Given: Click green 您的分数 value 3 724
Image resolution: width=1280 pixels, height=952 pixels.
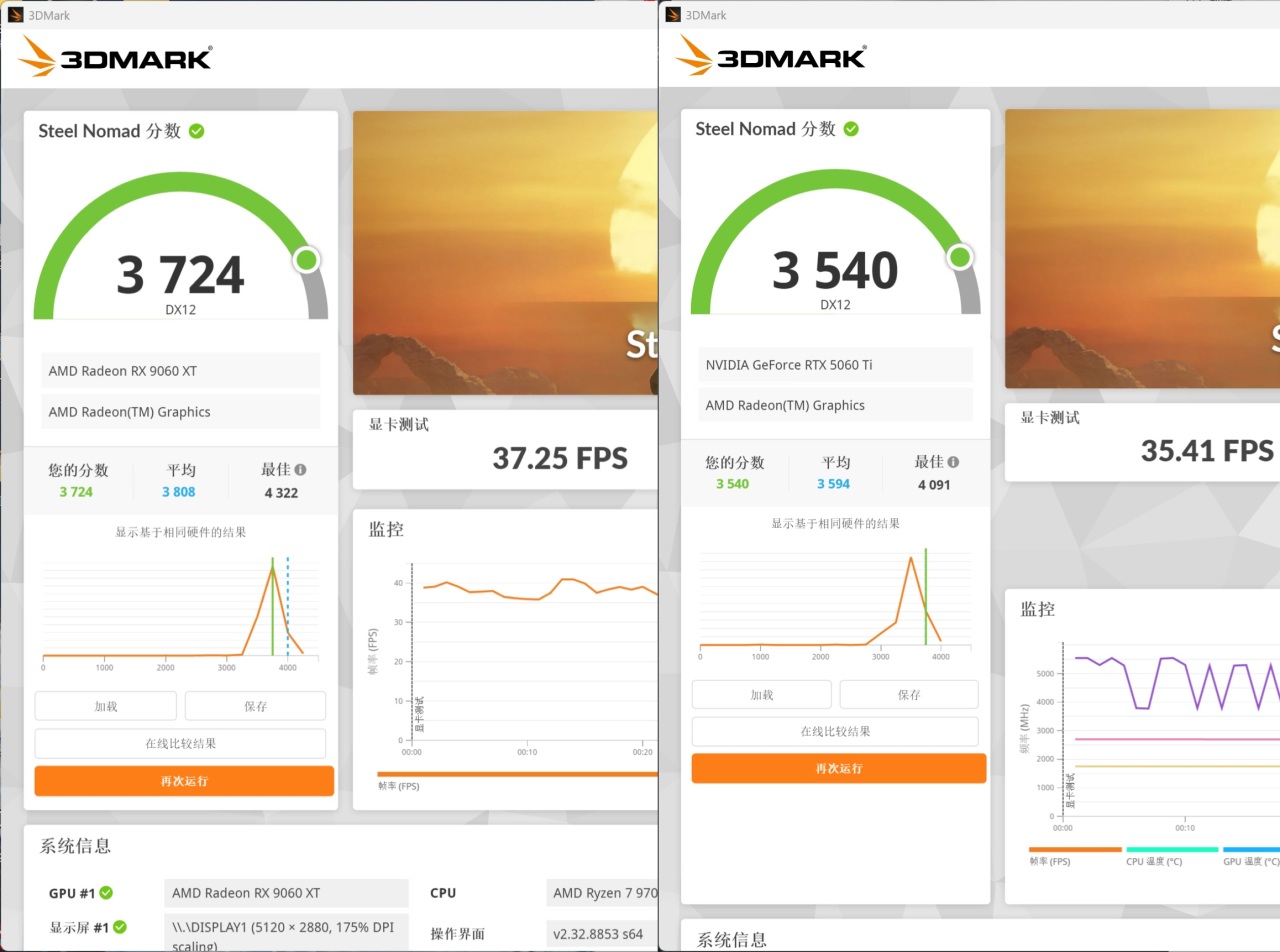Looking at the screenshot, I should [76, 492].
